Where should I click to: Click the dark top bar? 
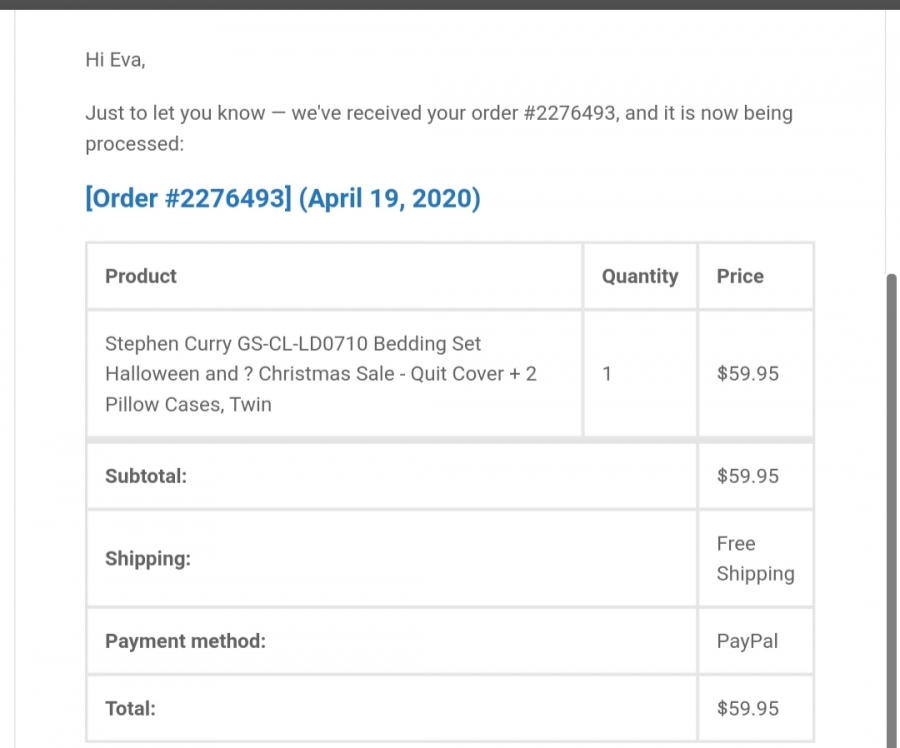point(450,5)
